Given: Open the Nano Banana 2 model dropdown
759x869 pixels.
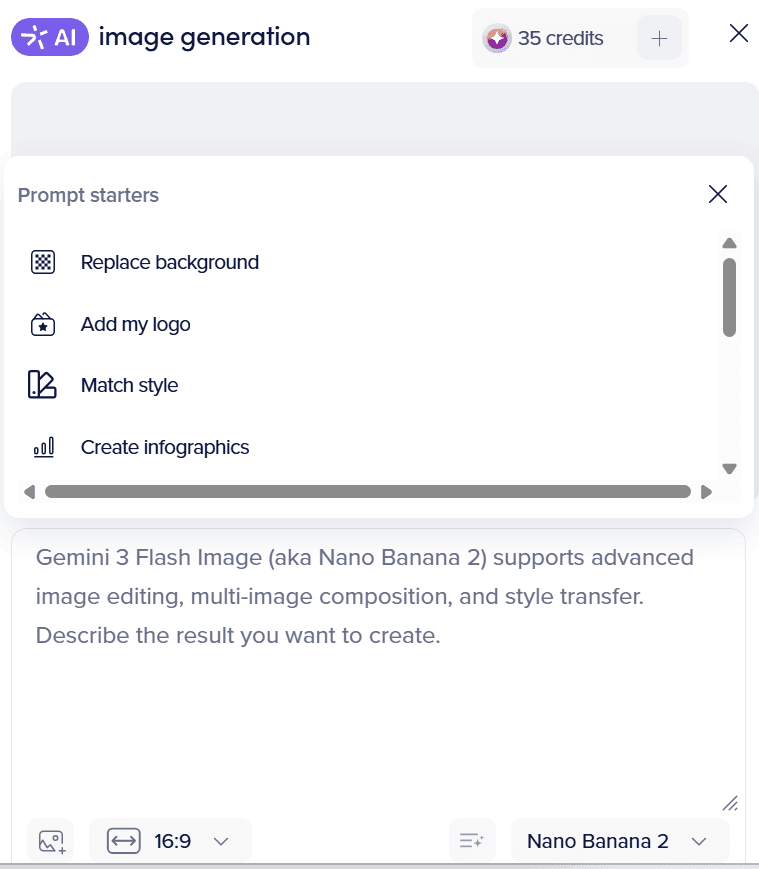Looking at the screenshot, I should 619,841.
